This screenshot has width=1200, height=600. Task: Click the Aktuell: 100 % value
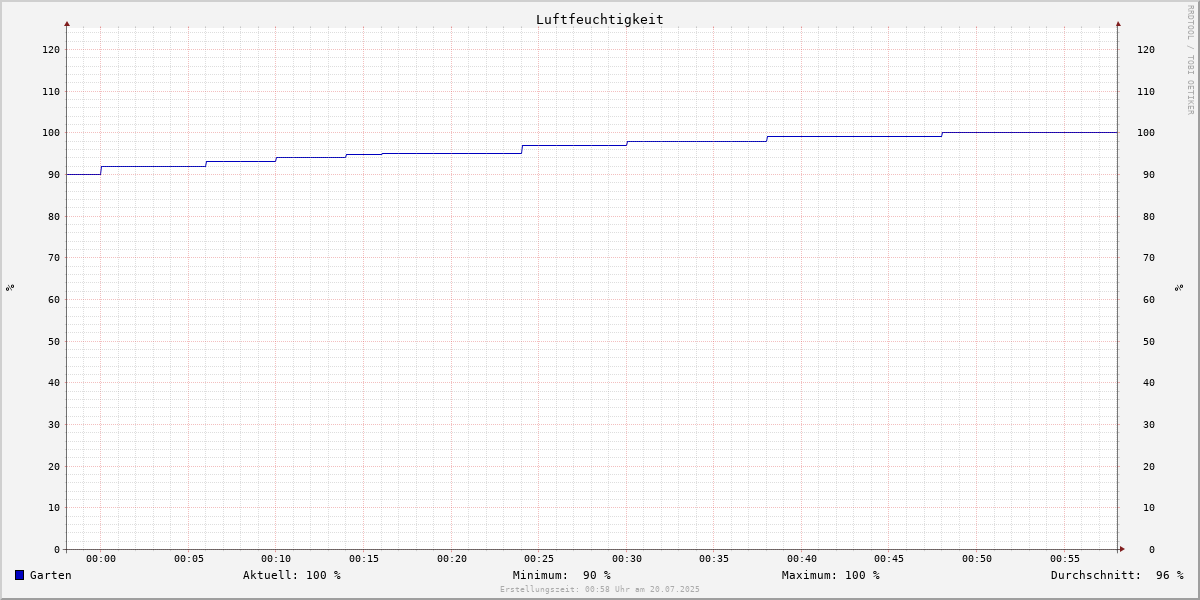[x=291, y=575]
